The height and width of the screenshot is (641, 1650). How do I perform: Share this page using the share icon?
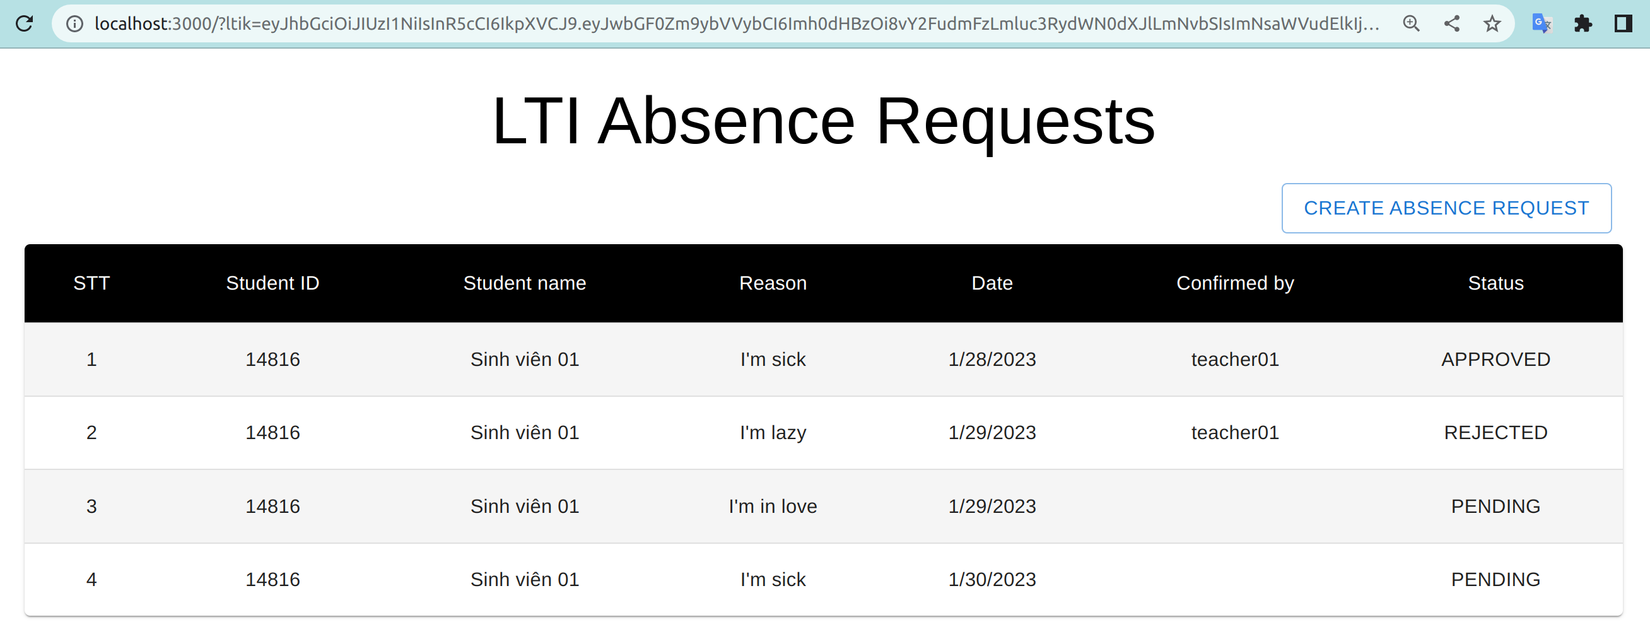(1452, 23)
